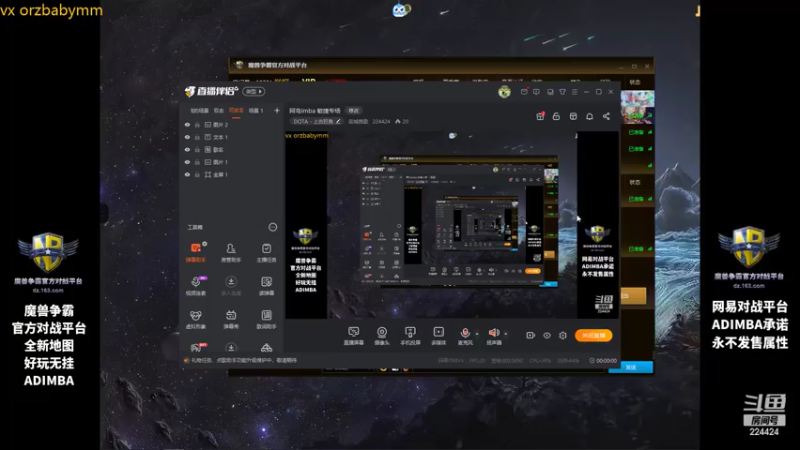This screenshot has height=450, width=800.
Task: Click the edit pencil next to DOTA category
Action: pos(338,121)
